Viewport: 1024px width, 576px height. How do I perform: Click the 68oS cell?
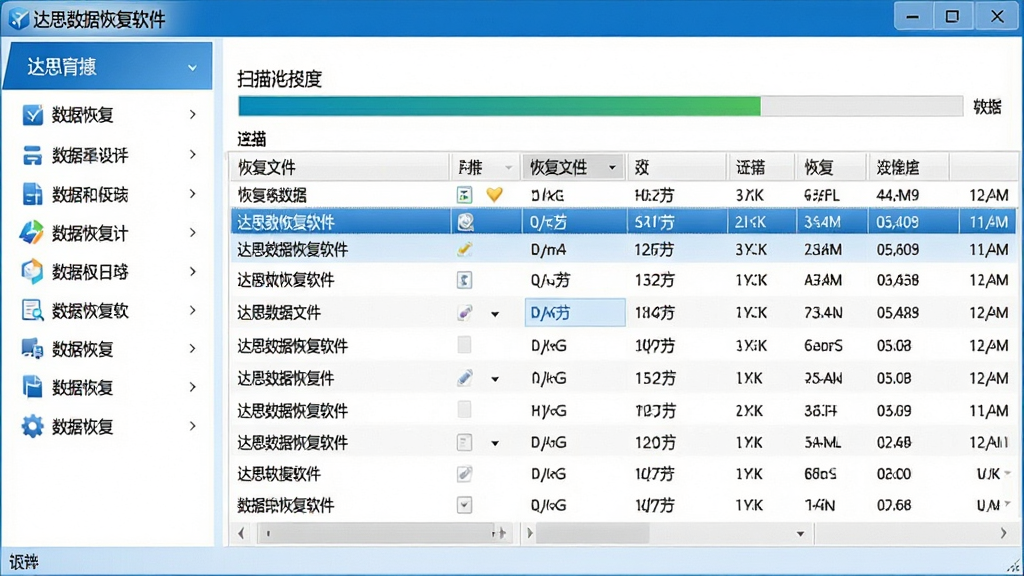[820, 474]
